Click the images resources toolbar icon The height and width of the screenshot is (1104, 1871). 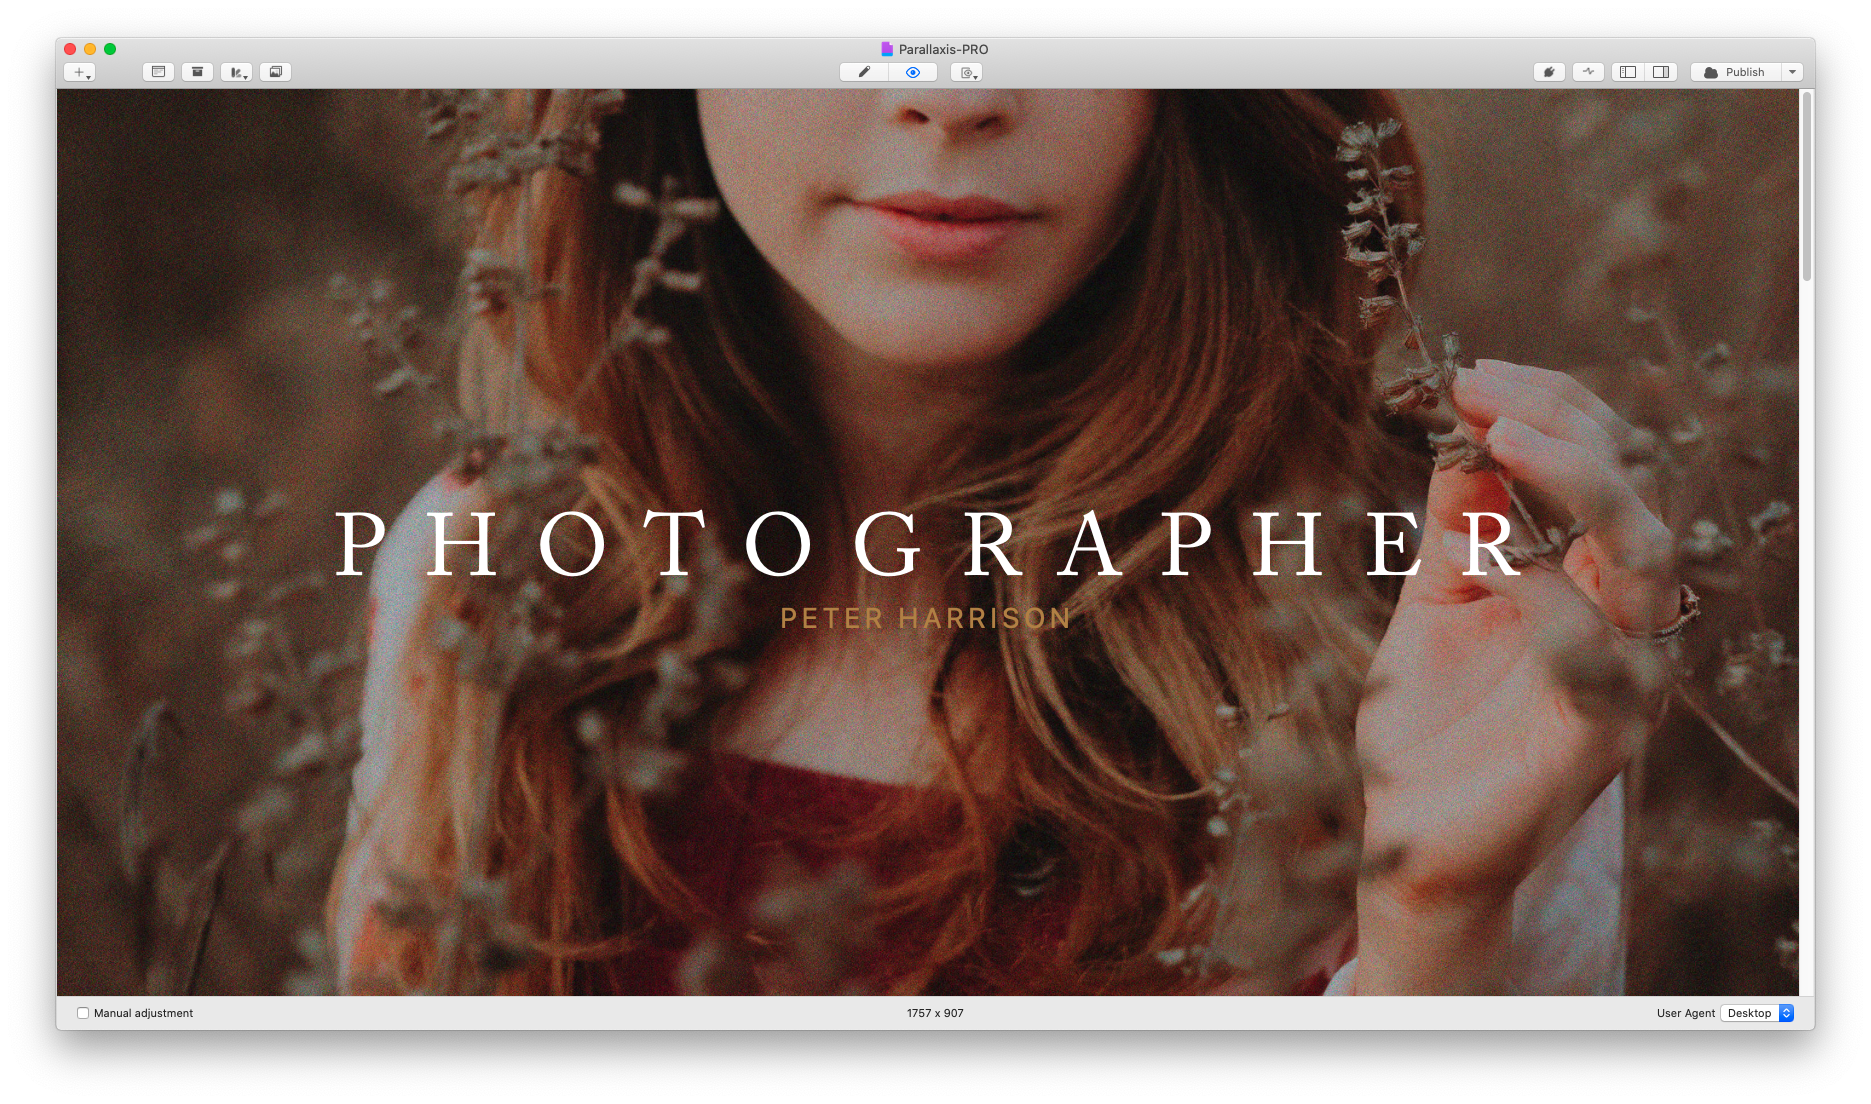275,72
